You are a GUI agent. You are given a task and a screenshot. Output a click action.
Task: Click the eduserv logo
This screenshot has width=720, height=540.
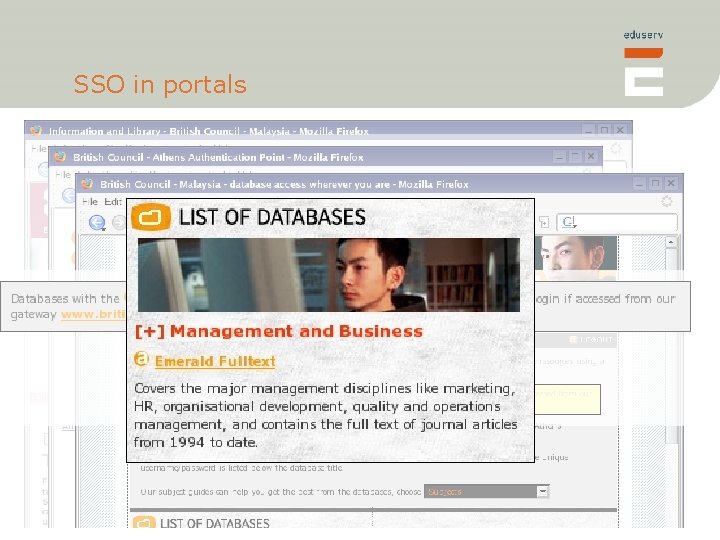point(643,64)
